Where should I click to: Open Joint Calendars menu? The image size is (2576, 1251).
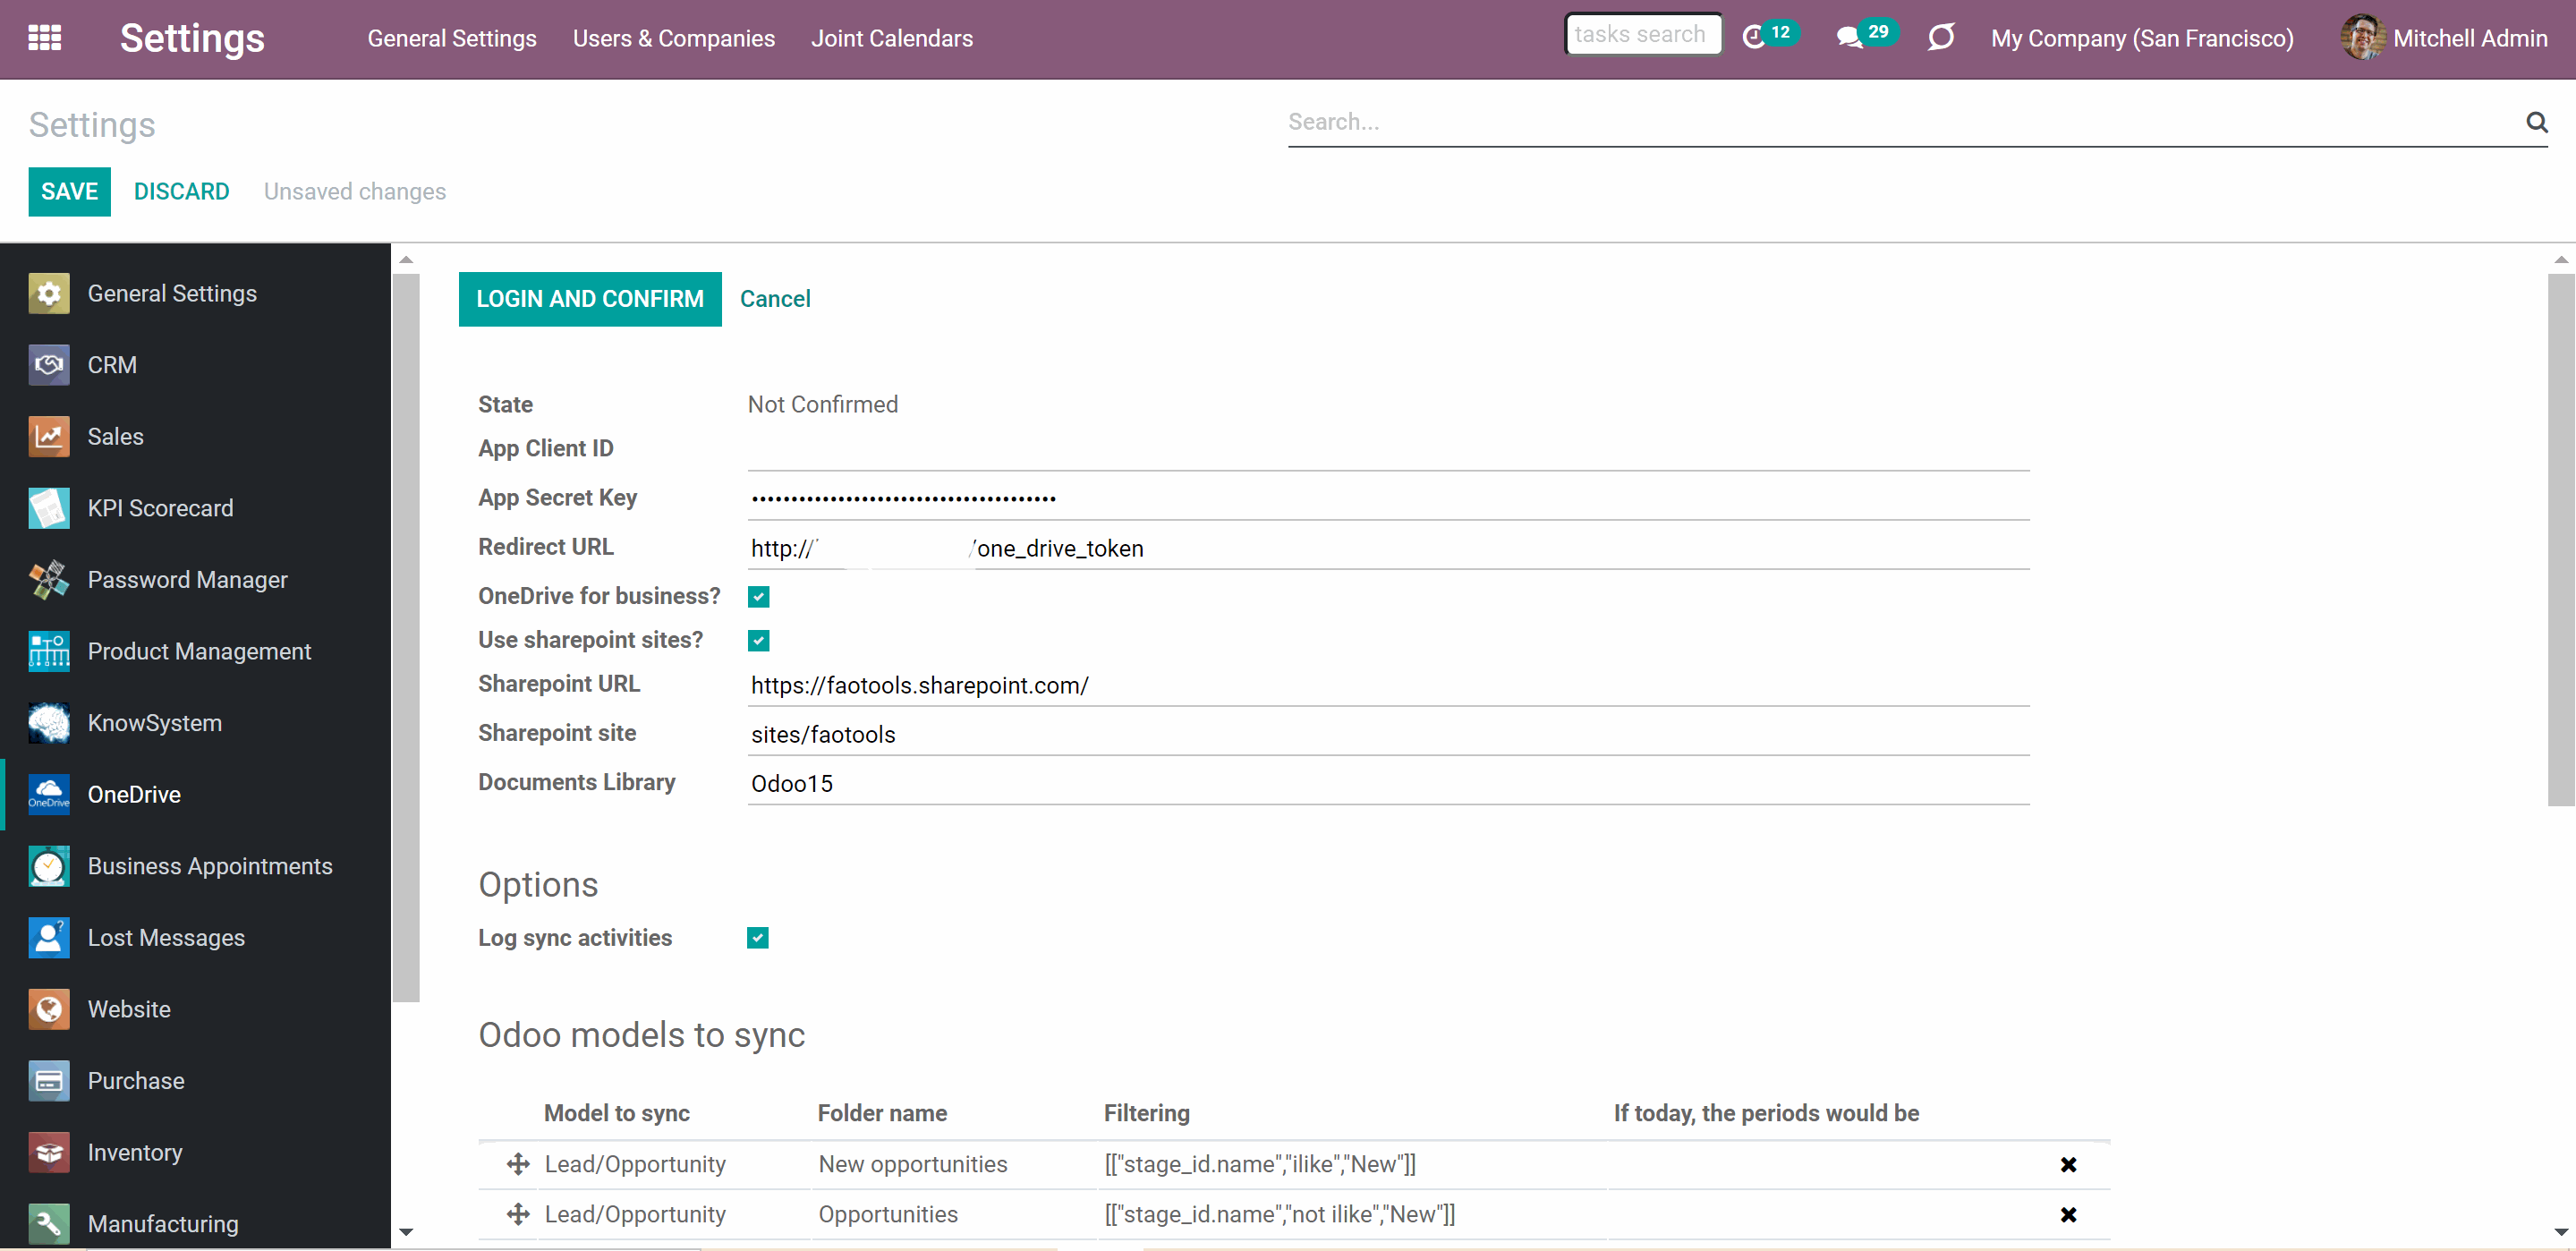tap(892, 38)
